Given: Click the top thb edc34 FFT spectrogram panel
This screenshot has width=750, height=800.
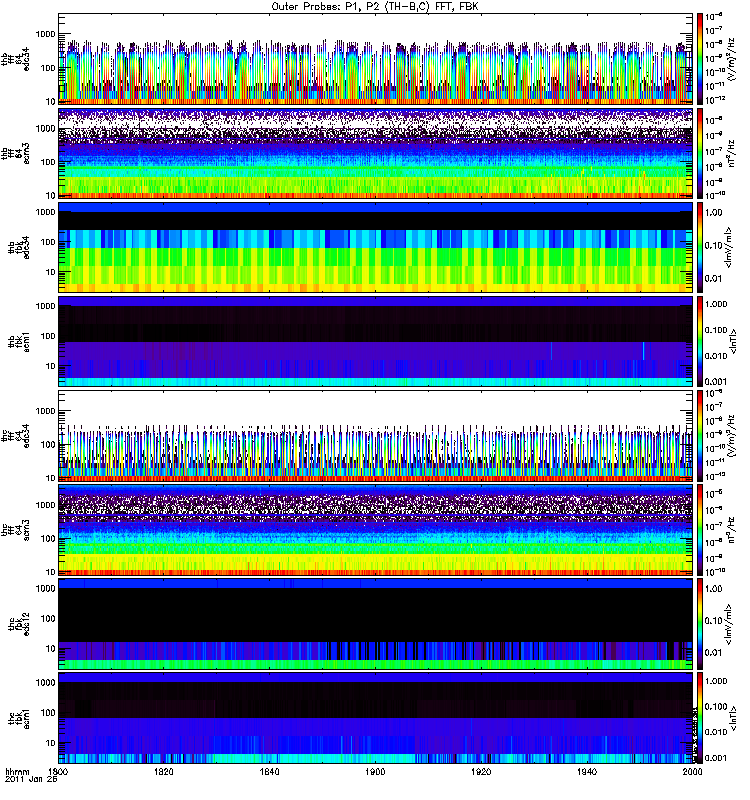Looking at the screenshot, I should tap(376, 59).
